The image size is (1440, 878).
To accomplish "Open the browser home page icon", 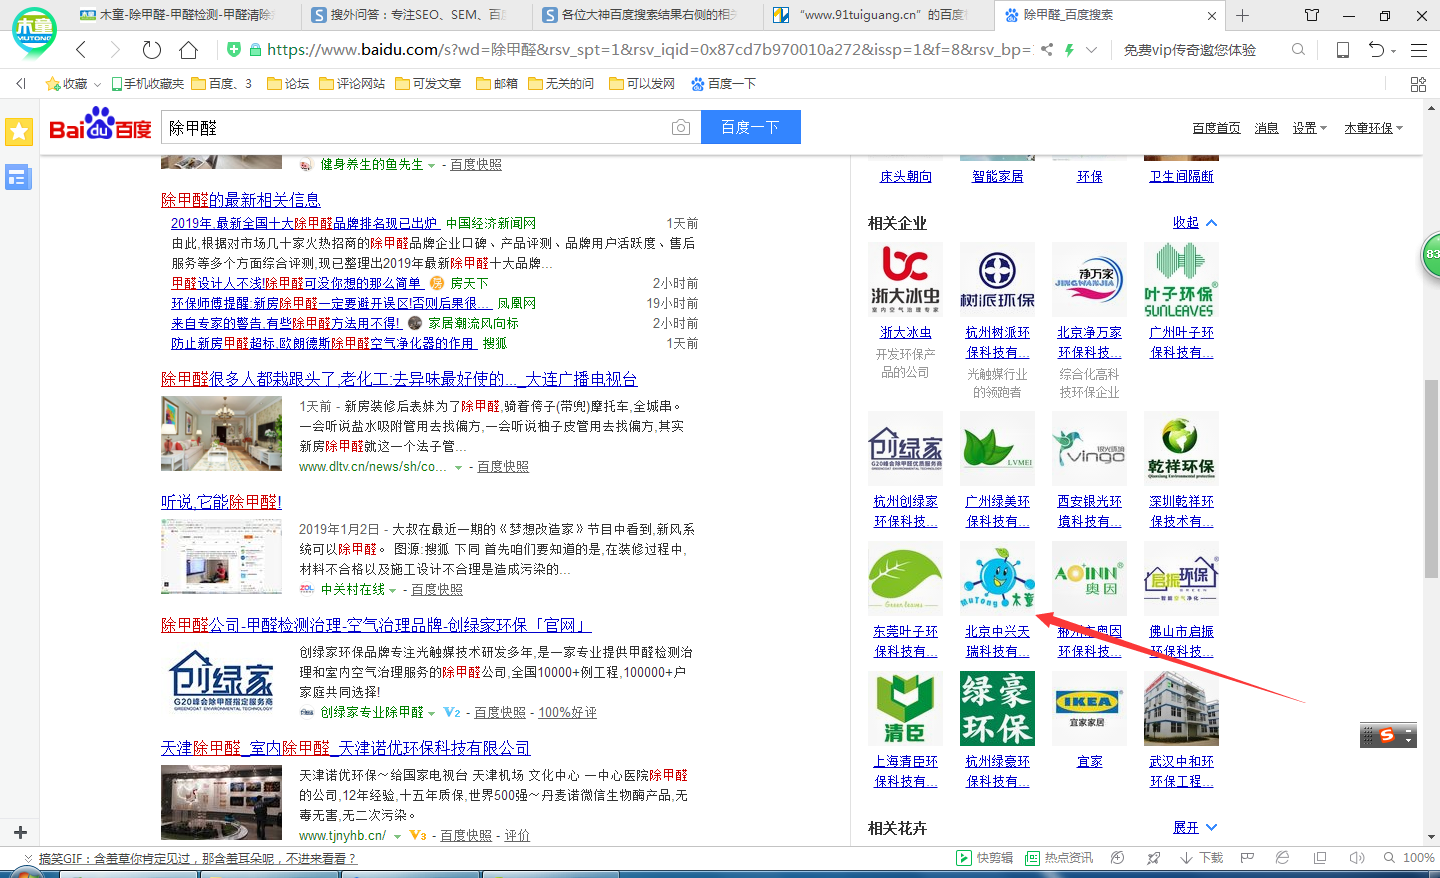I will click(x=188, y=49).
